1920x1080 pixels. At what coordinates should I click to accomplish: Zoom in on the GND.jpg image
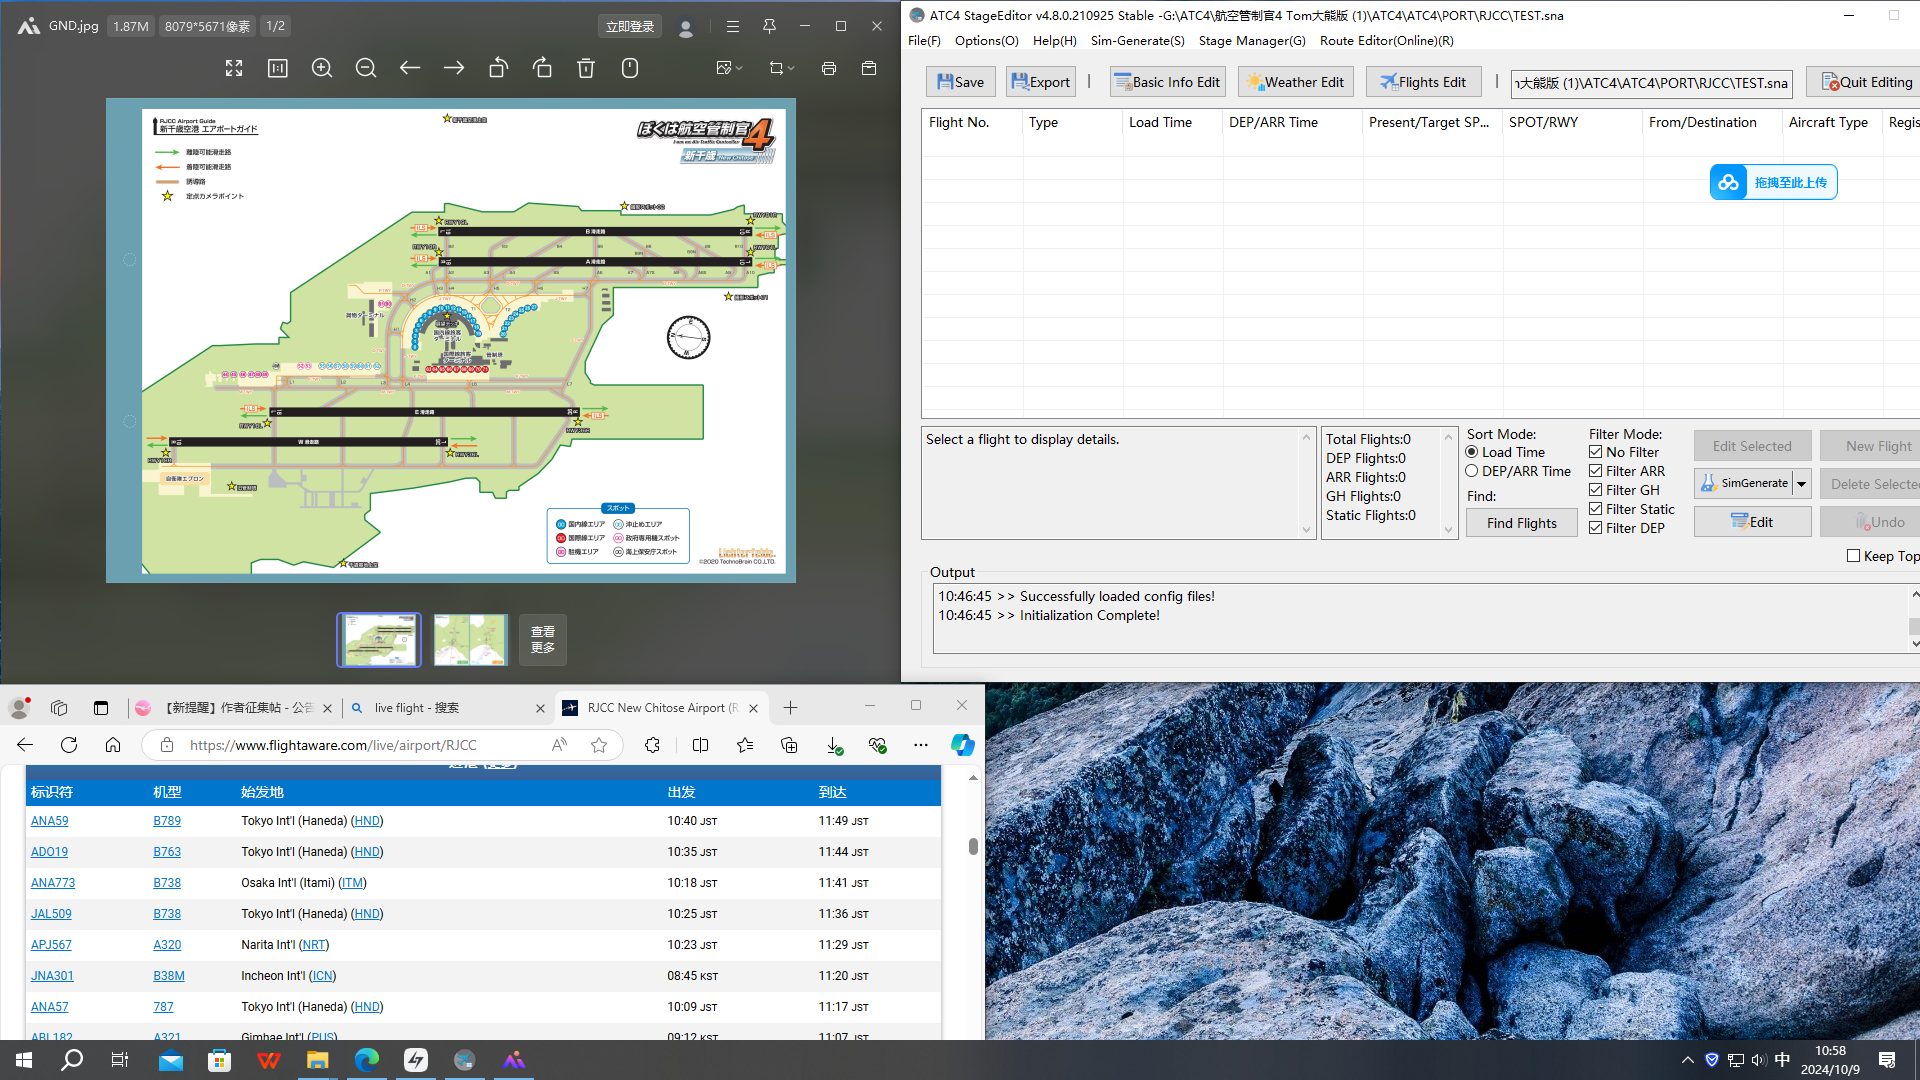point(322,68)
